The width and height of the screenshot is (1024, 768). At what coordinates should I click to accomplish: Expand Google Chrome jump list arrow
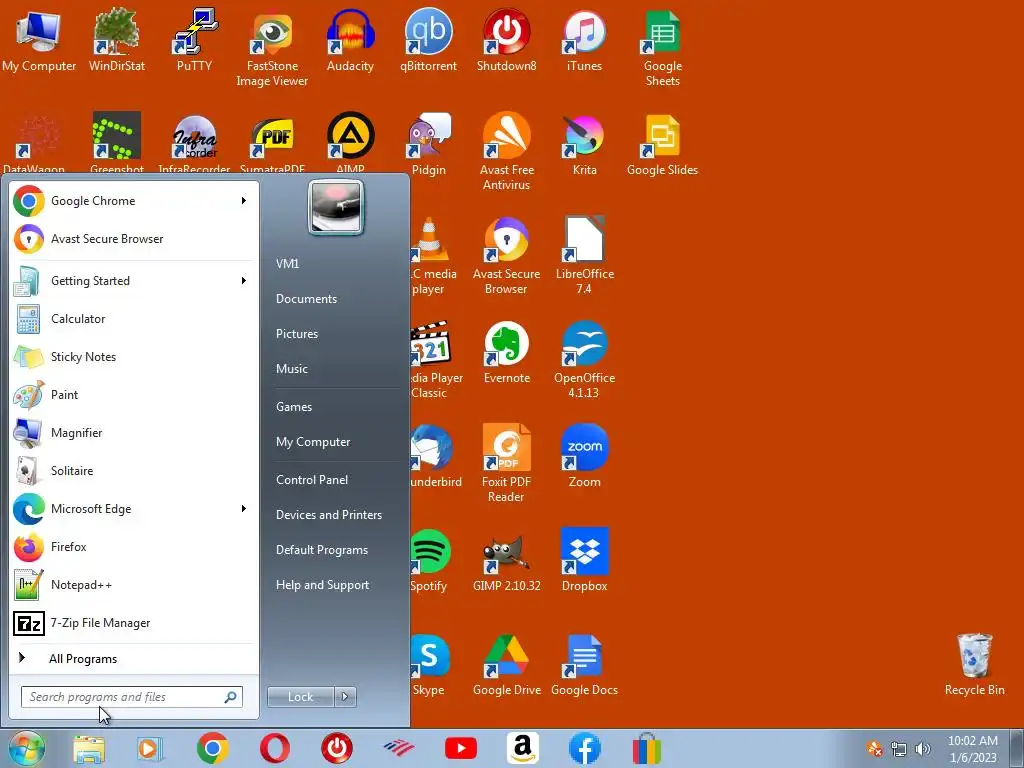[x=244, y=200]
